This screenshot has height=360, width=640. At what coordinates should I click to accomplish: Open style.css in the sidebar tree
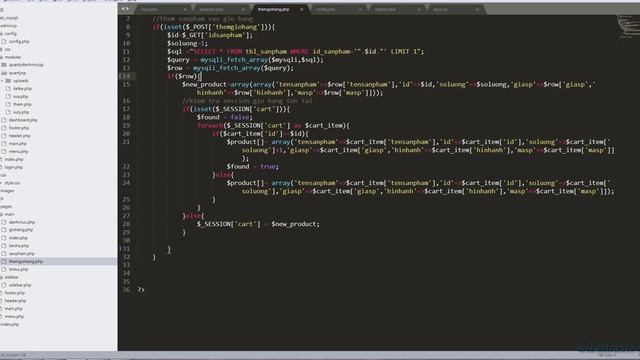12,183
